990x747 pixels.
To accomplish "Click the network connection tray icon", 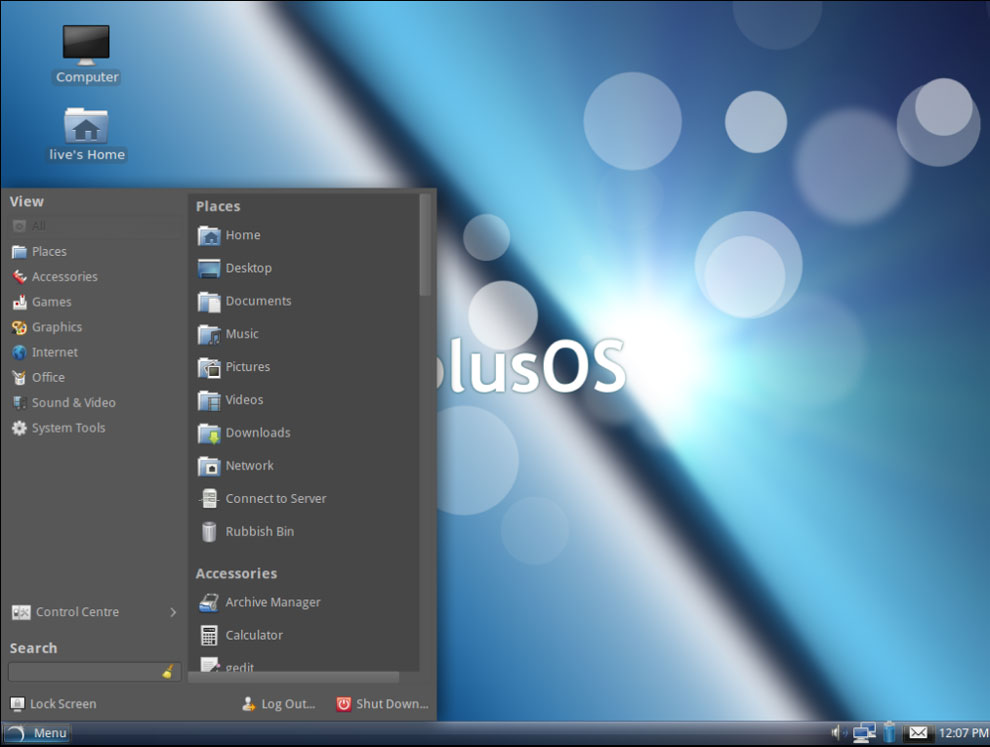I will click(864, 732).
